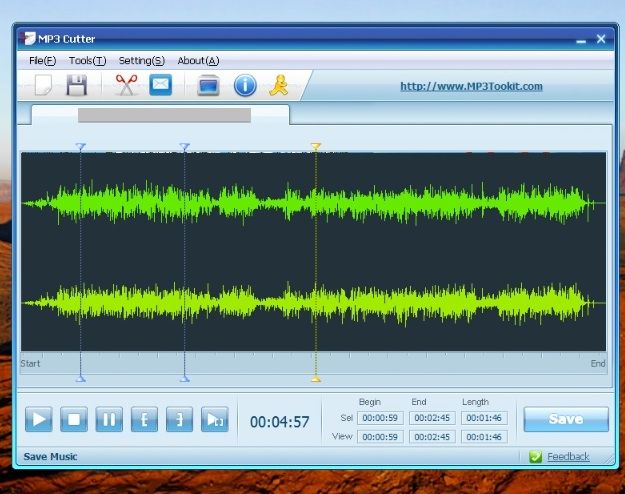Open the File menu

tap(42, 61)
